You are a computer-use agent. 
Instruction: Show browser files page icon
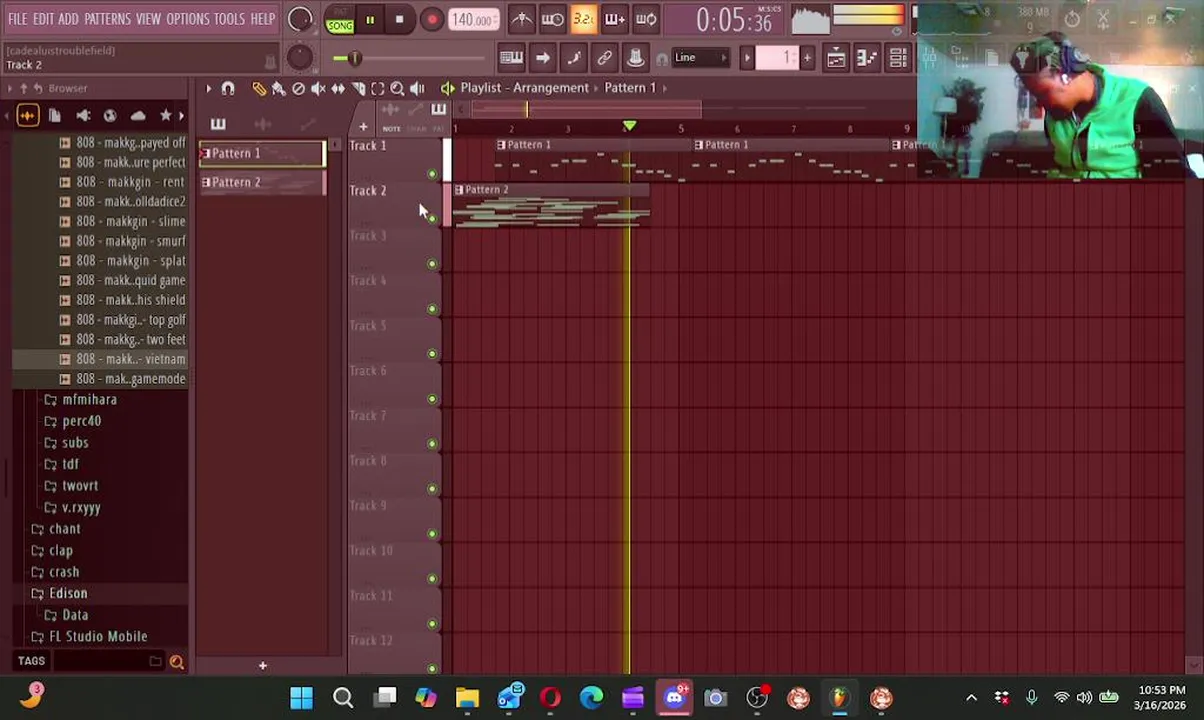55,116
